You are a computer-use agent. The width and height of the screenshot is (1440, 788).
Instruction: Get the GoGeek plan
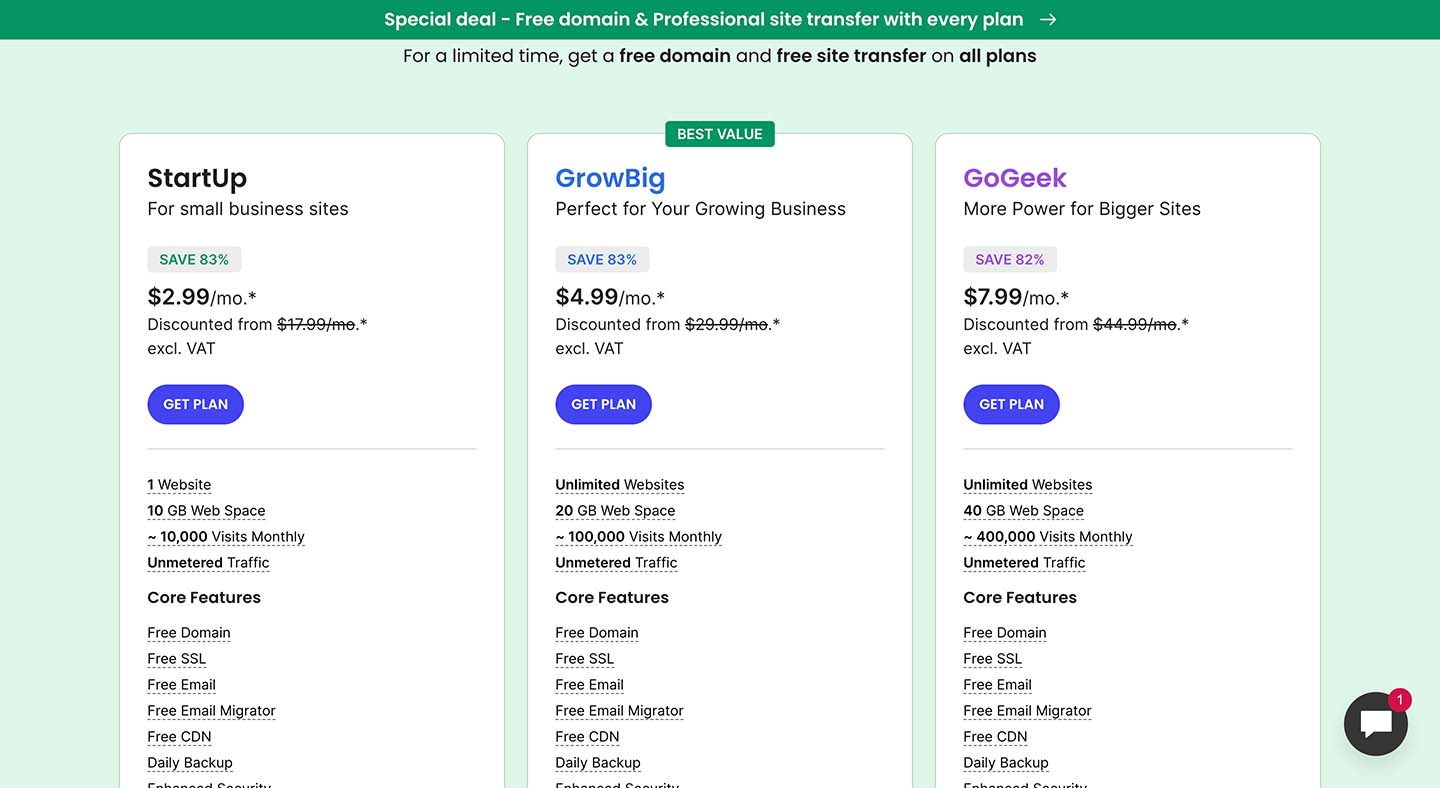point(1012,404)
